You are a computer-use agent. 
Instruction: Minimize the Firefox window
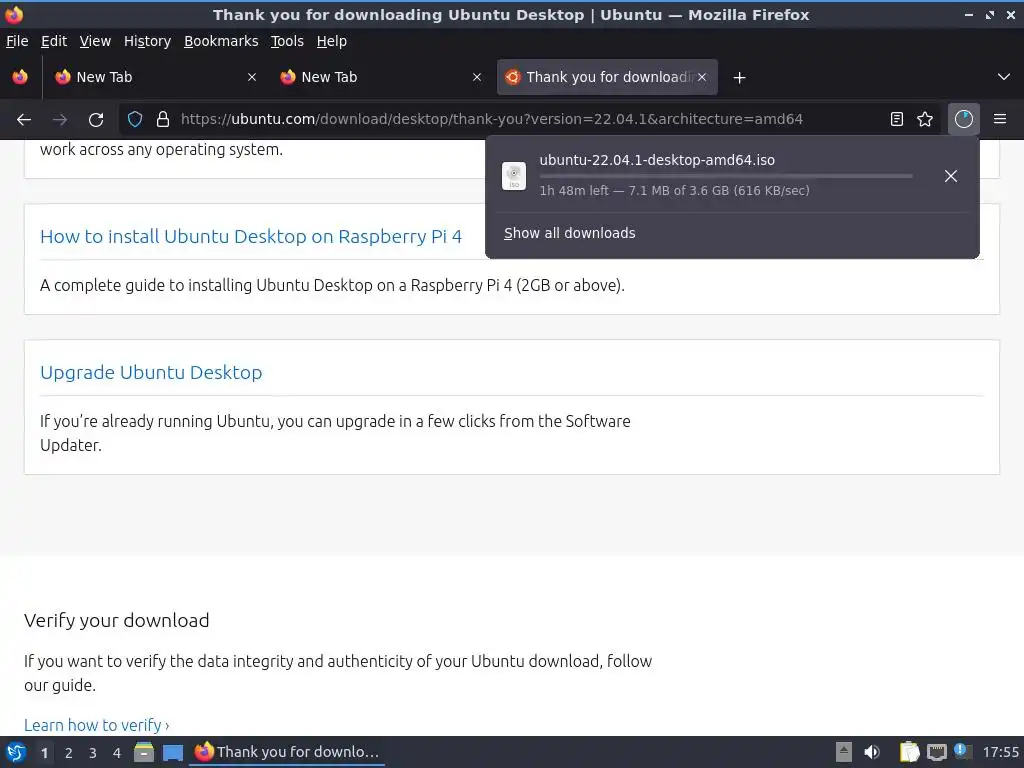[x=969, y=14]
